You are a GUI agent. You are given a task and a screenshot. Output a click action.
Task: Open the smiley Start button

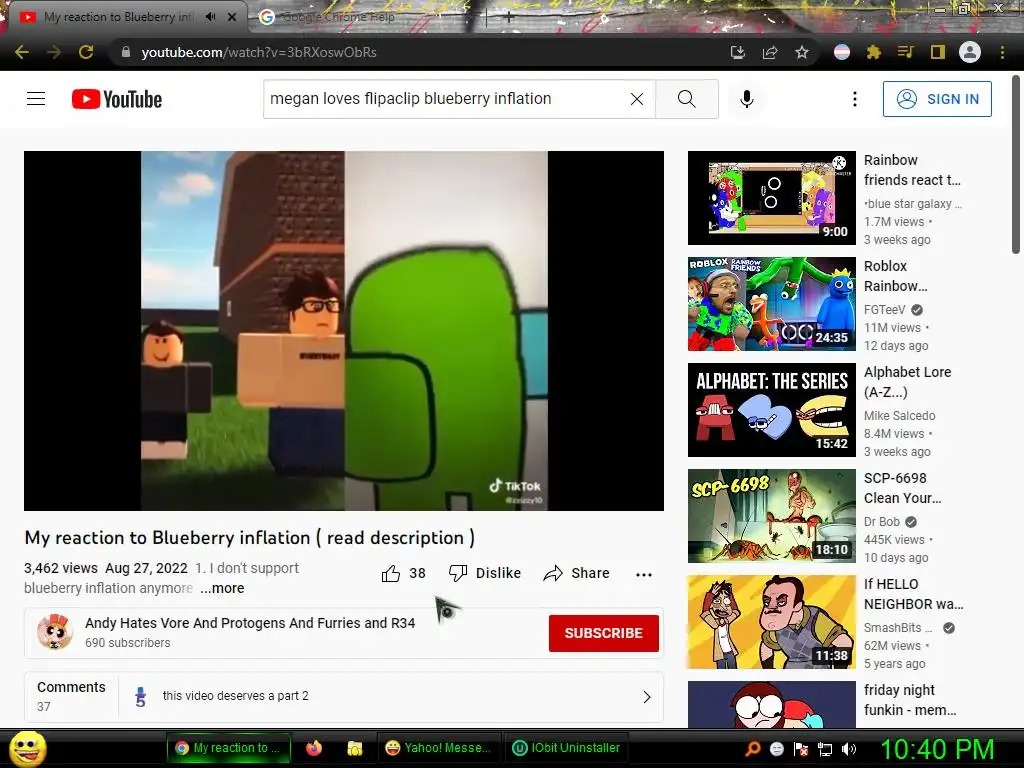(27, 748)
